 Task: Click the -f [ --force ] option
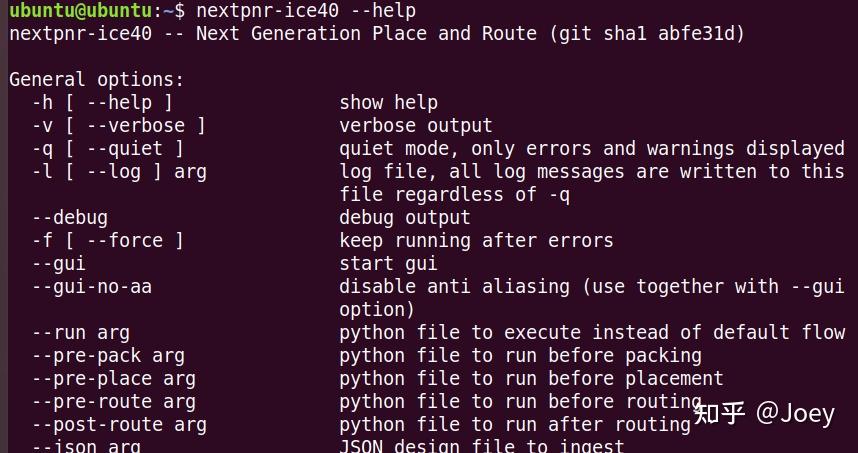(107, 240)
